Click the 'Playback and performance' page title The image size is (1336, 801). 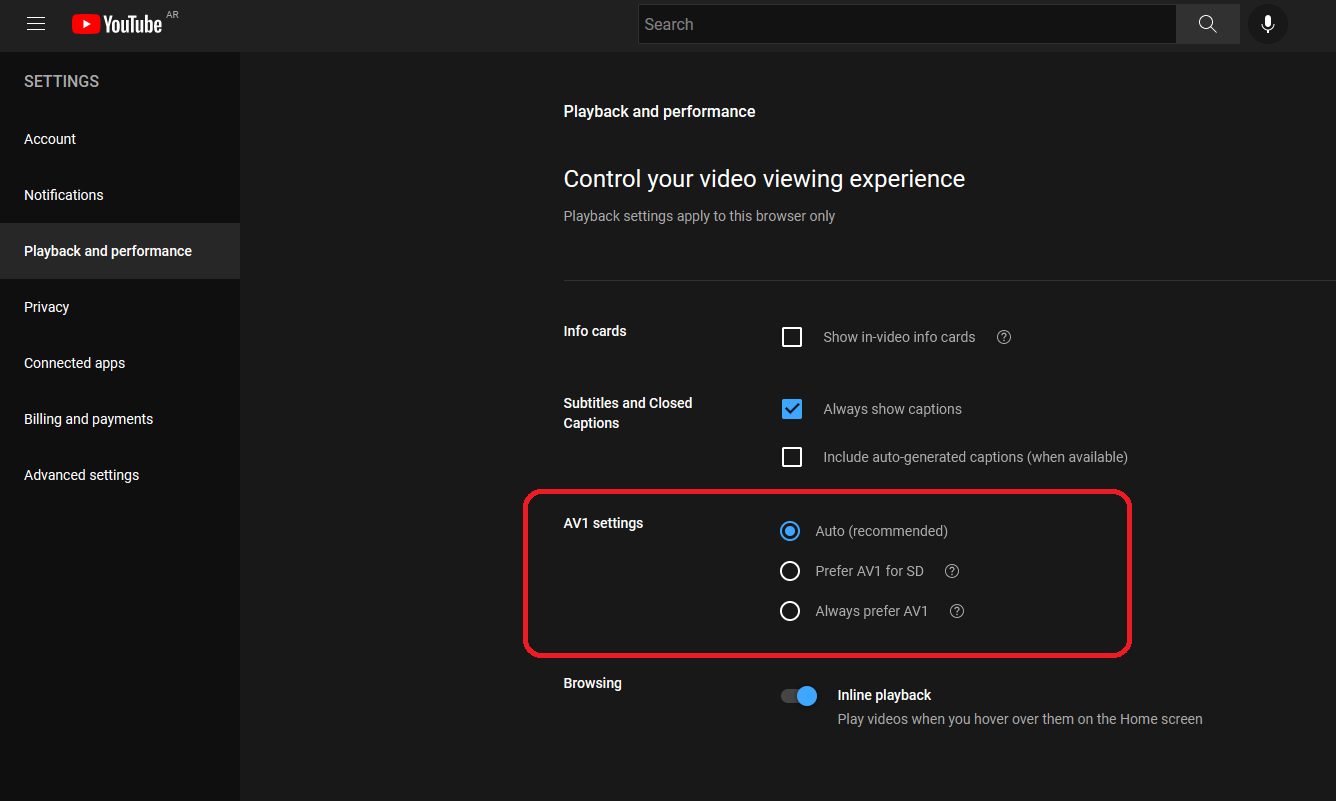(x=659, y=111)
